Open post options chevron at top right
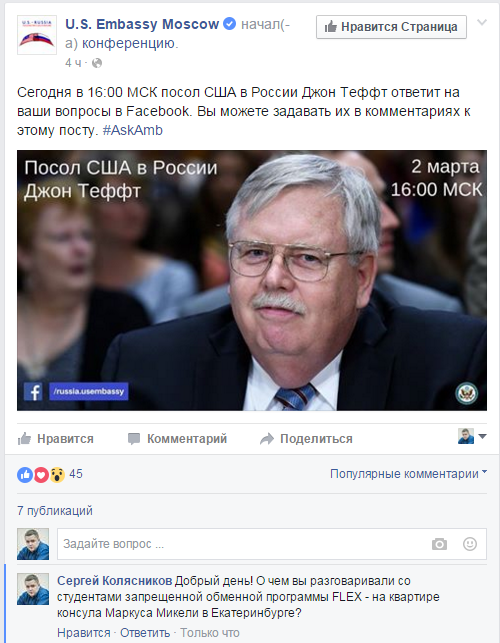500x643 pixels. [x=482, y=22]
